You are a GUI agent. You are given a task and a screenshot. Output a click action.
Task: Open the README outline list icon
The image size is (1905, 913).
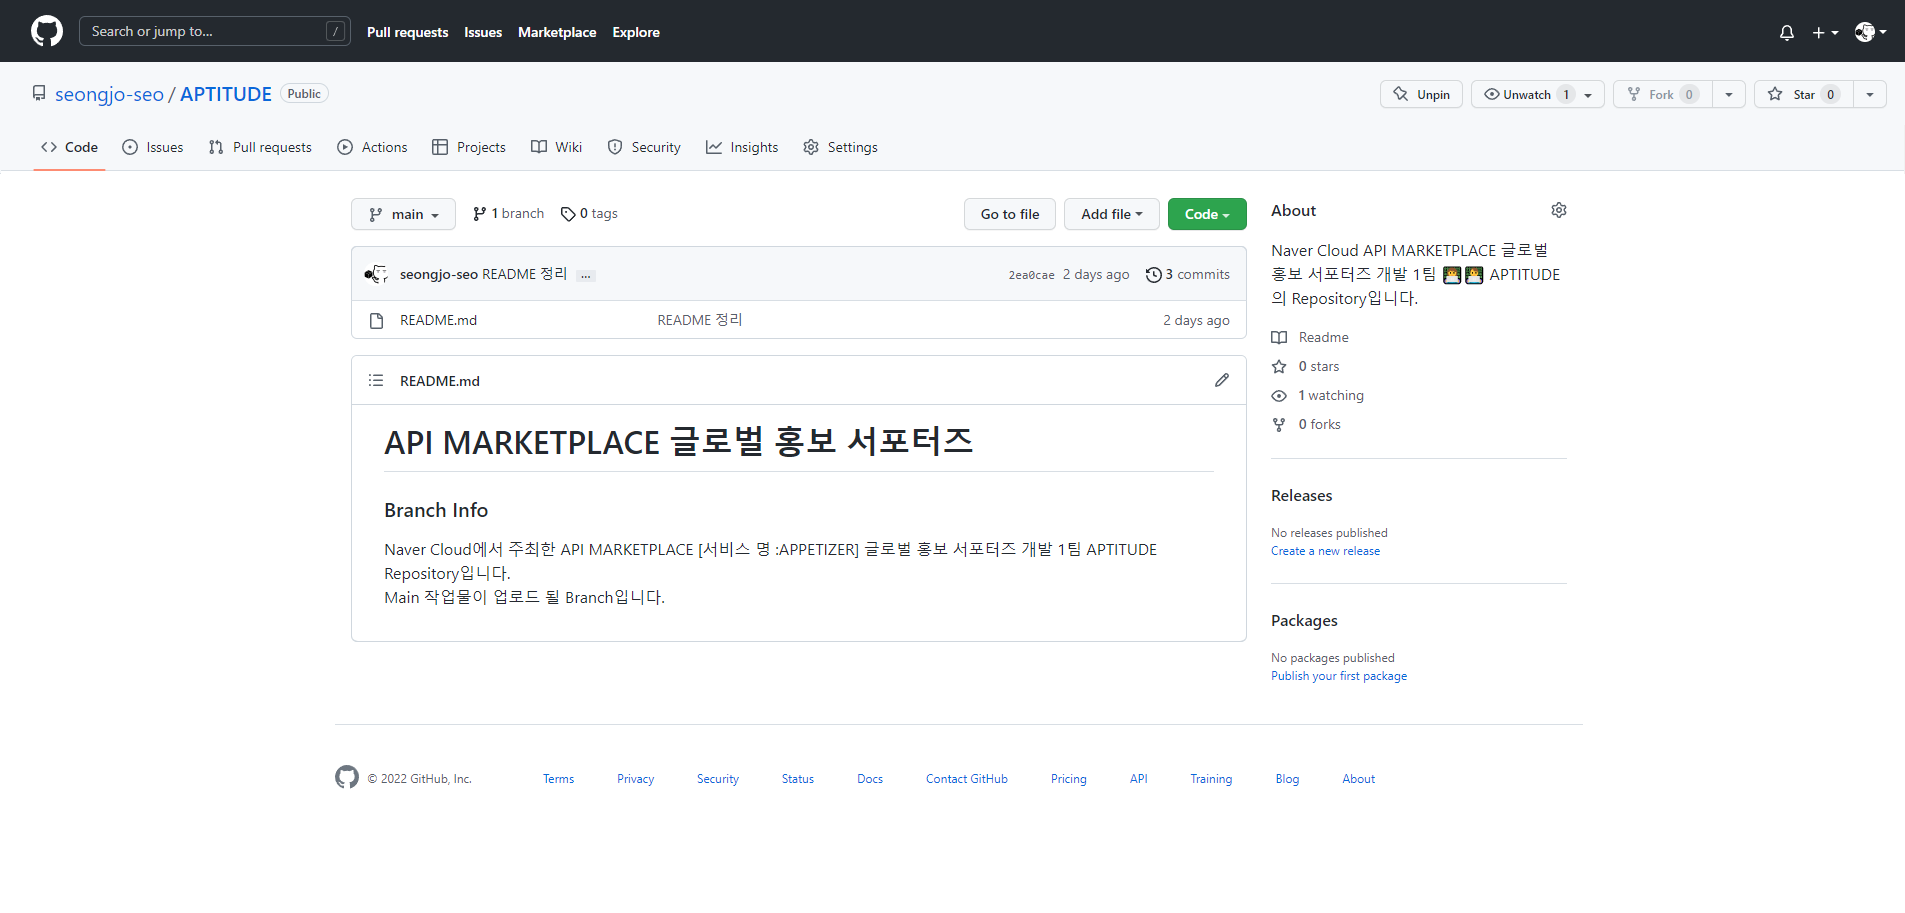pos(376,380)
